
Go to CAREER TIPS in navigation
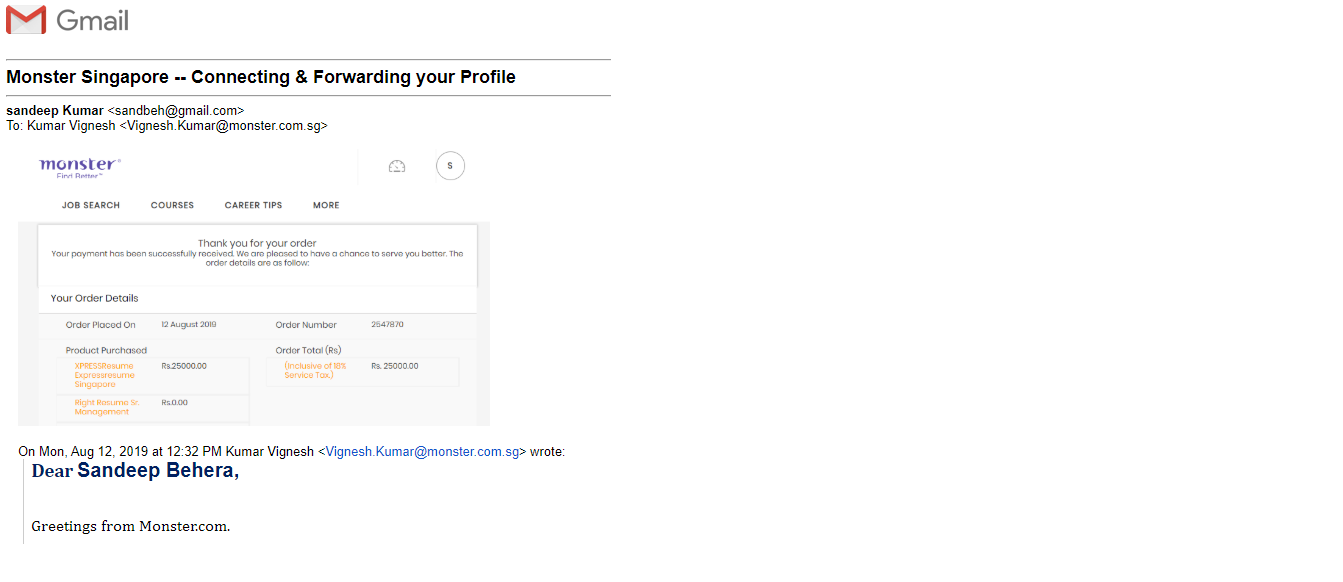click(253, 205)
